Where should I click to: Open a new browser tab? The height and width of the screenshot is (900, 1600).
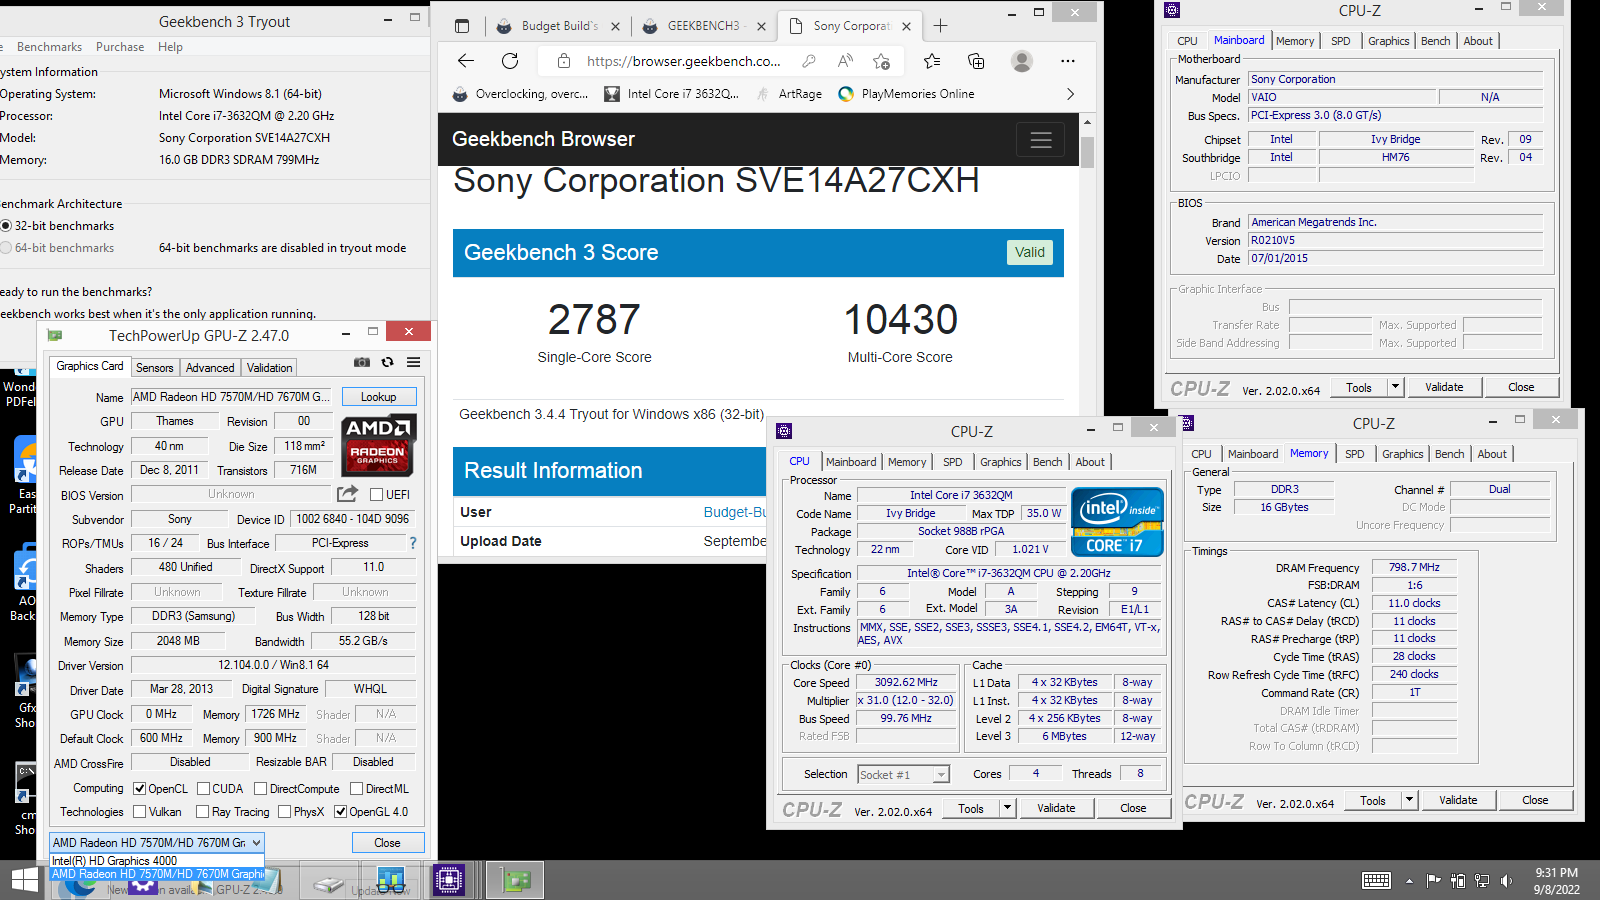(x=940, y=26)
